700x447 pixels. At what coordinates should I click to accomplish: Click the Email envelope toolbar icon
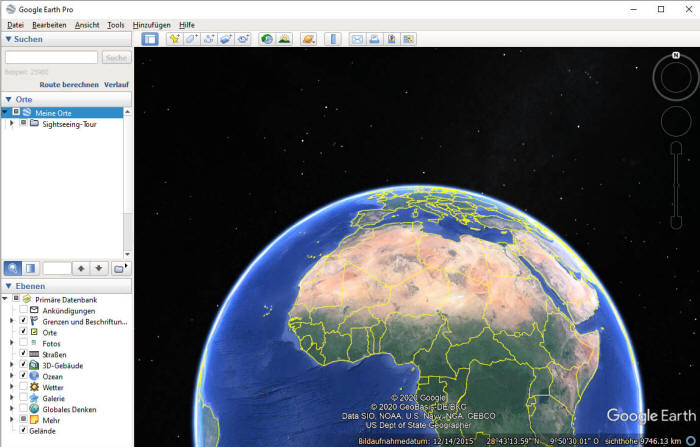(x=357, y=39)
